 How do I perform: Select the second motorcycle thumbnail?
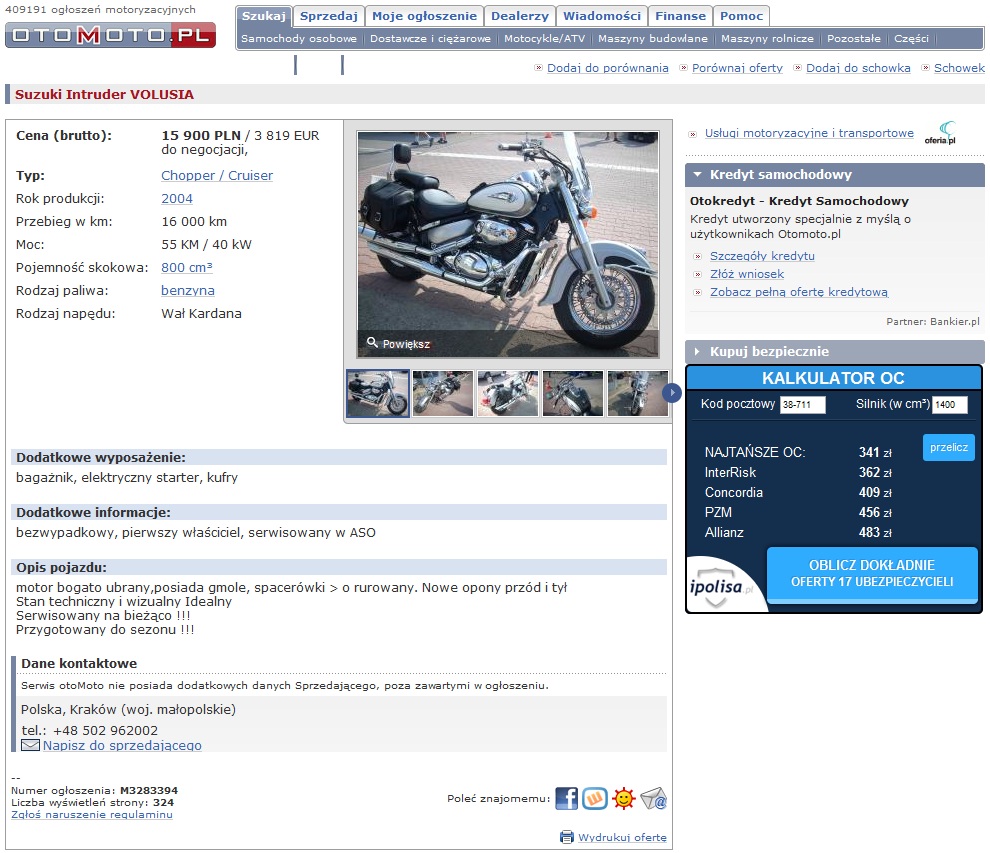click(443, 393)
